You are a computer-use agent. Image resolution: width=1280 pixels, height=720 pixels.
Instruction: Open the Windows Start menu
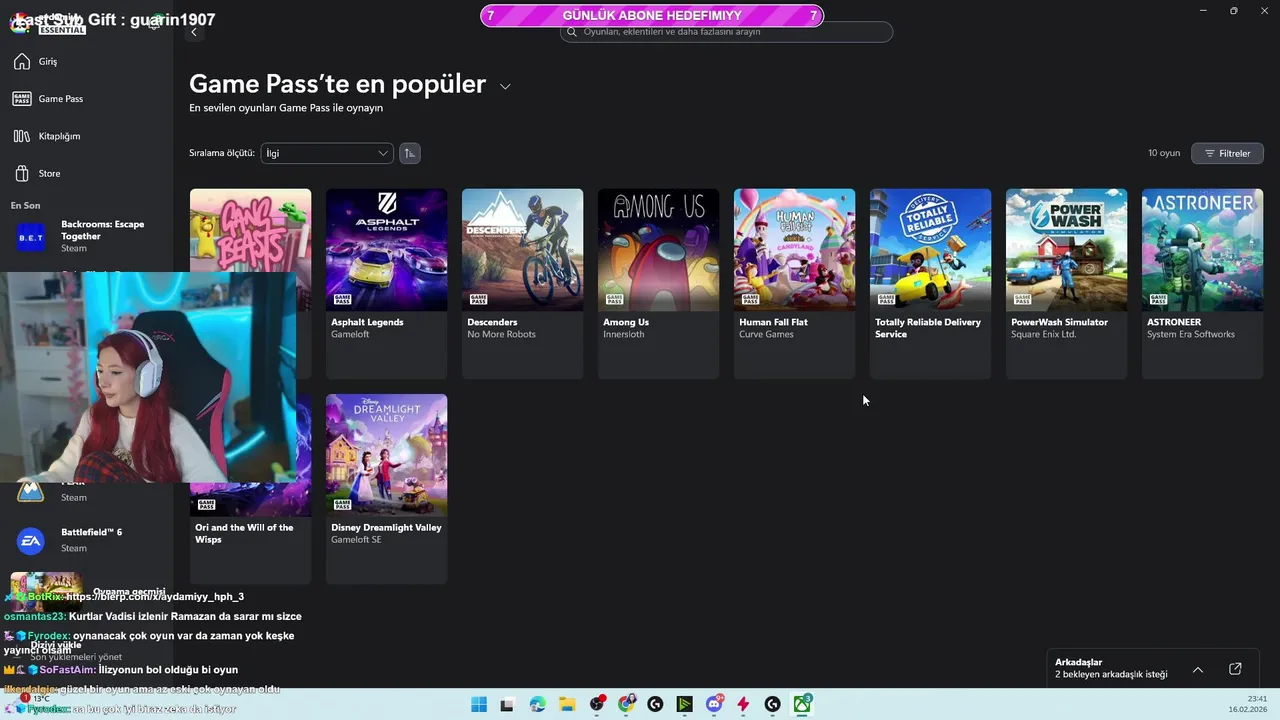click(x=478, y=704)
